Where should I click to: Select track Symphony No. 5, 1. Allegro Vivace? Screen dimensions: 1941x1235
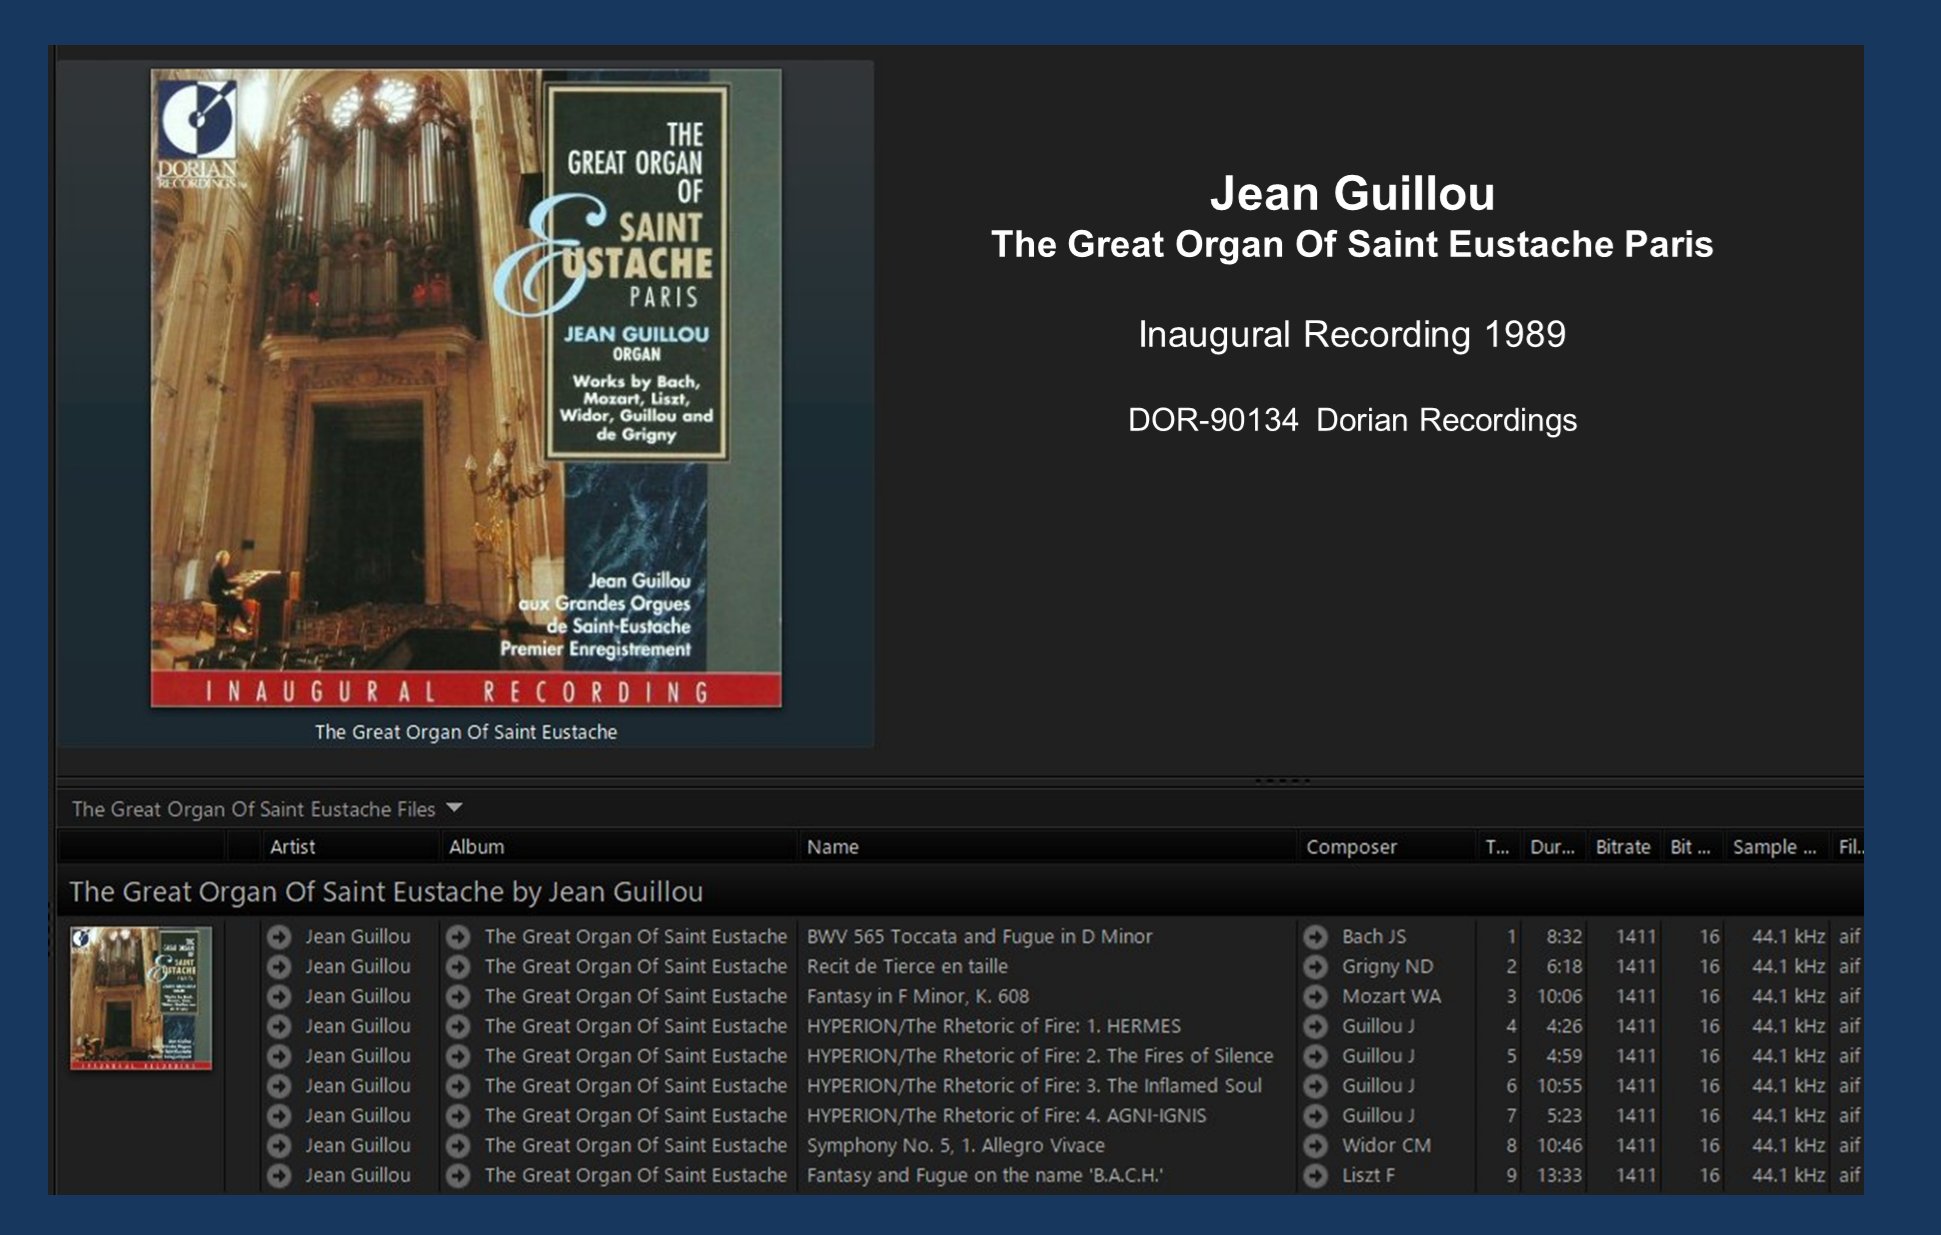click(x=955, y=1146)
